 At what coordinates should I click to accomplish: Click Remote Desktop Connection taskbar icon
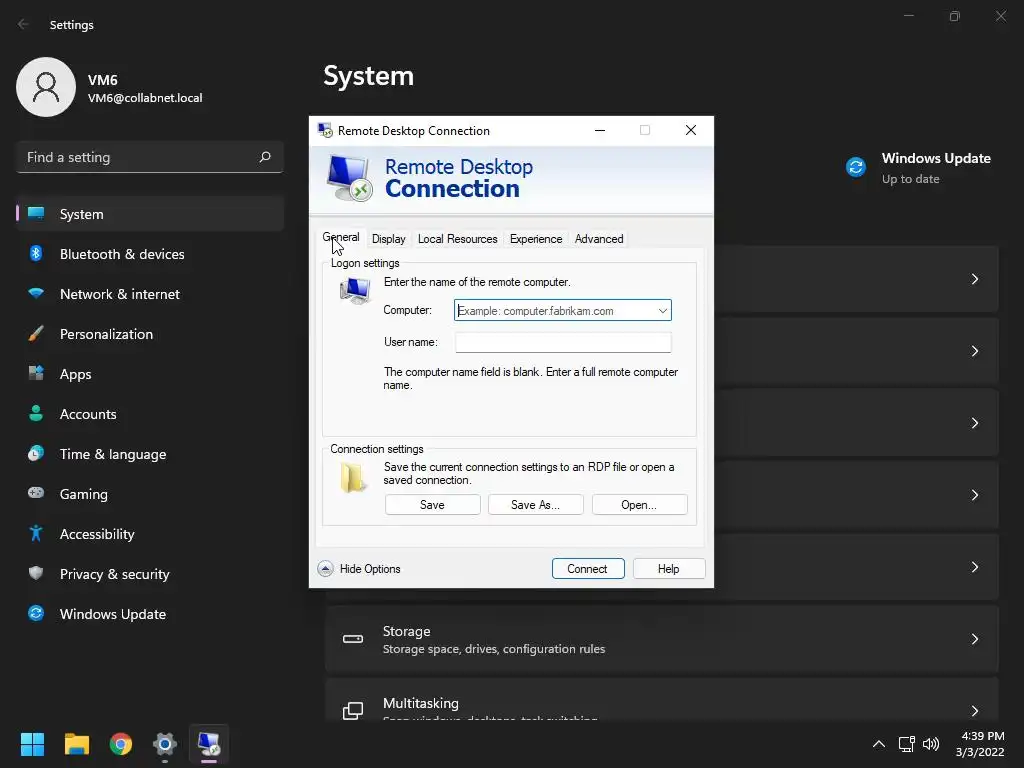(209, 744)
